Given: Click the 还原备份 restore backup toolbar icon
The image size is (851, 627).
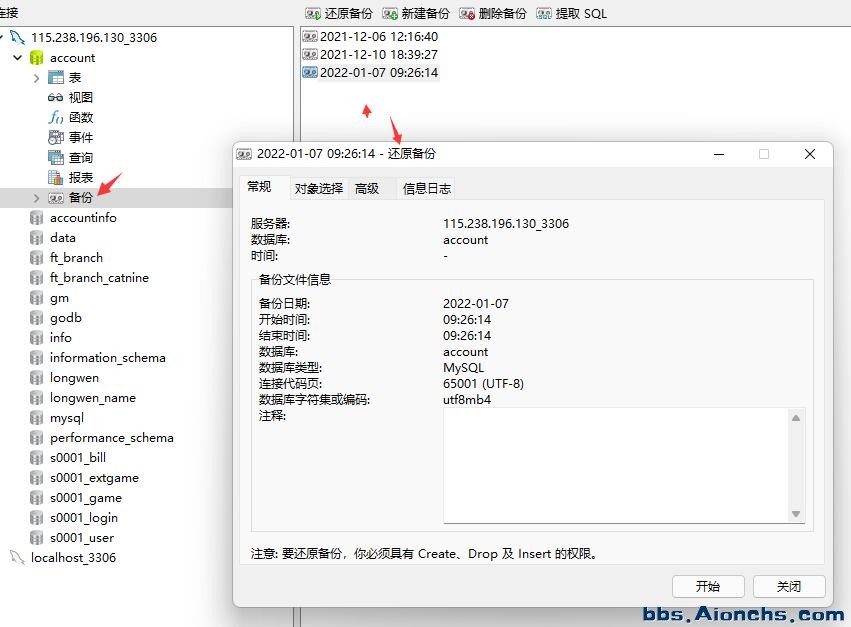Looking at the screenshot, I should tap(313, 14).
